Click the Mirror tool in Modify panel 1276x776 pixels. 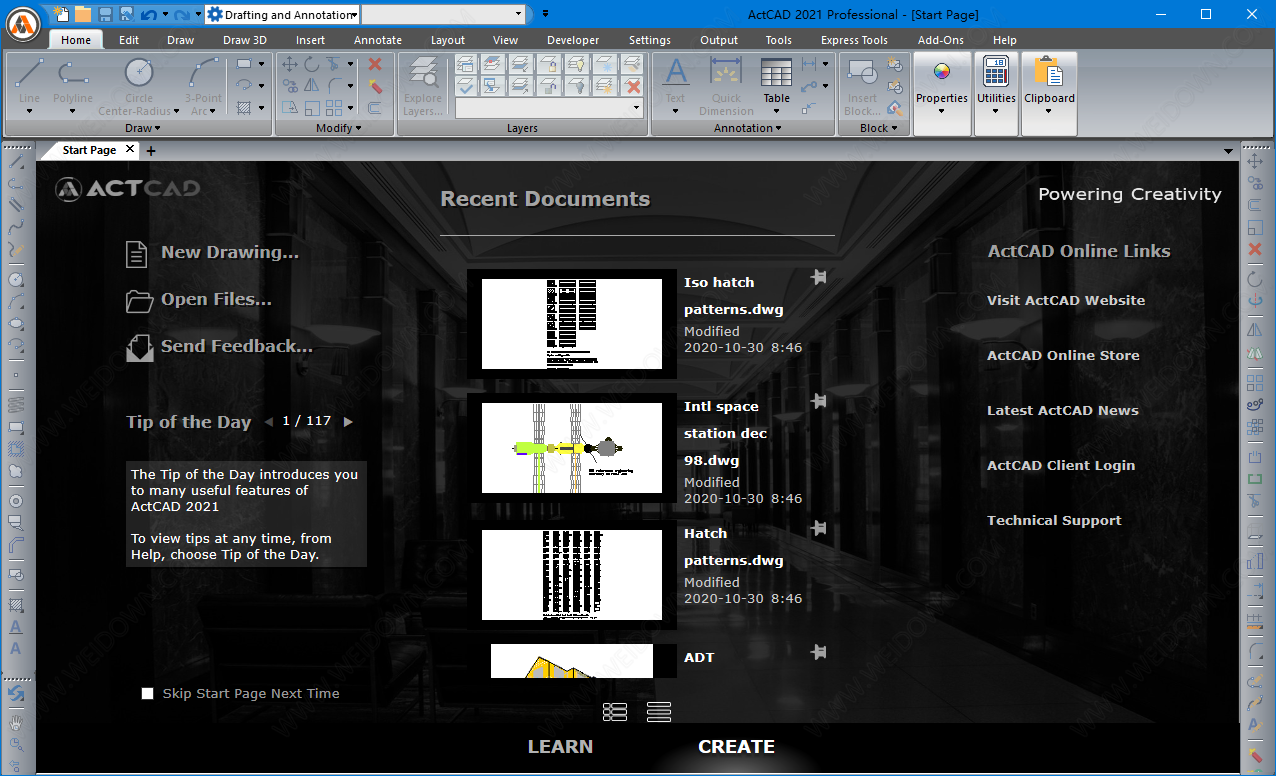pyautogui.click(x=311, y=86)
